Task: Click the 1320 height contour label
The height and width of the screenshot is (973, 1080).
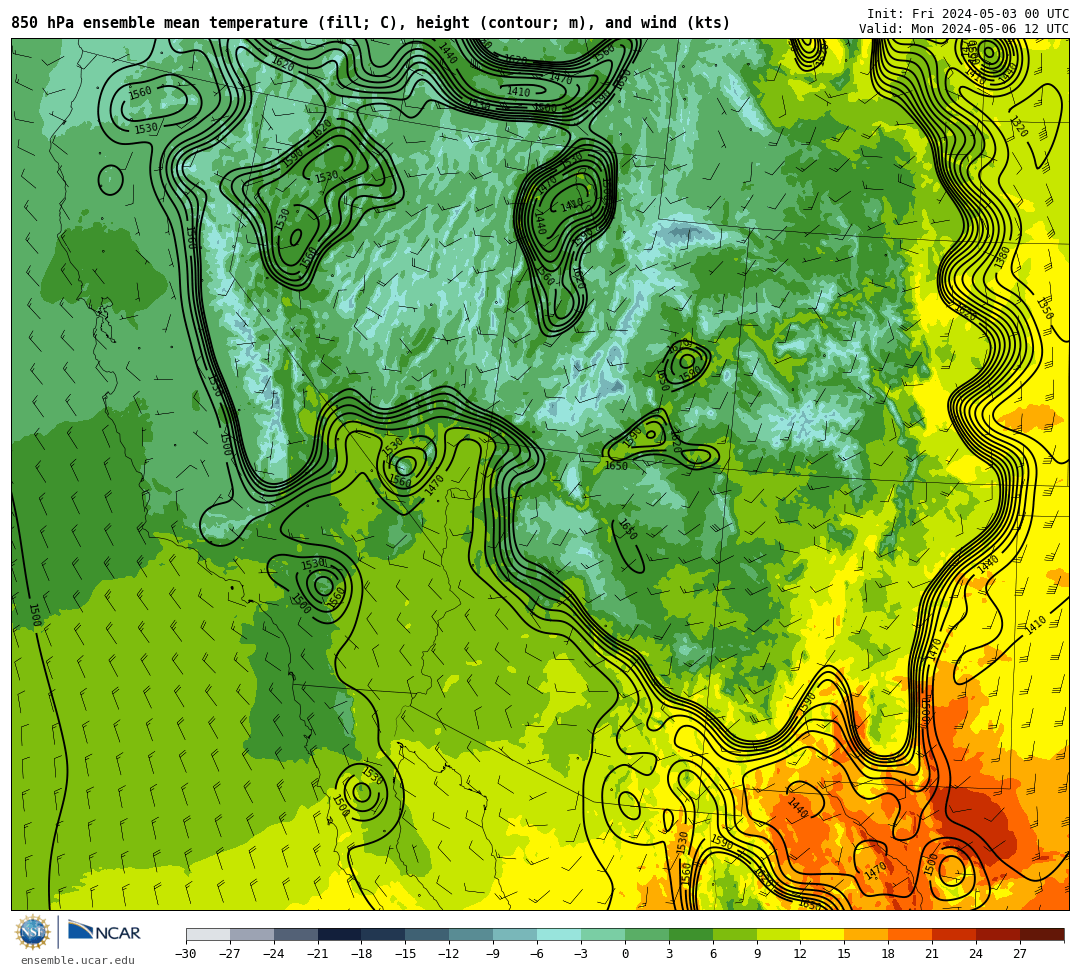Action: tap(1019, 127)
